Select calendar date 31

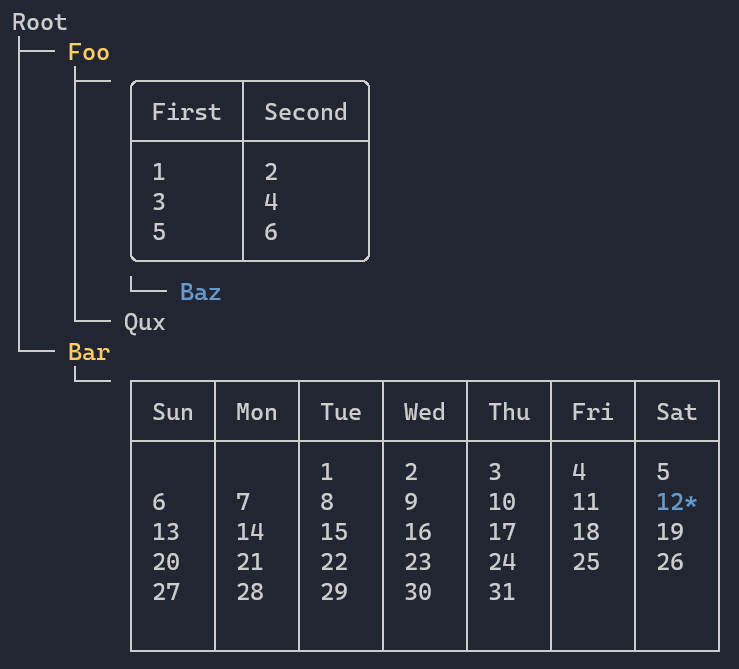pyautogui.click(x=502, y=592)
